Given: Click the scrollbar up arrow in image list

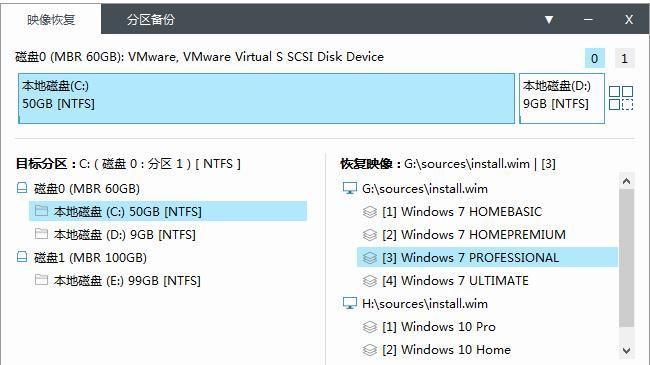Looking at the screenshot, I should coord(626,181).
